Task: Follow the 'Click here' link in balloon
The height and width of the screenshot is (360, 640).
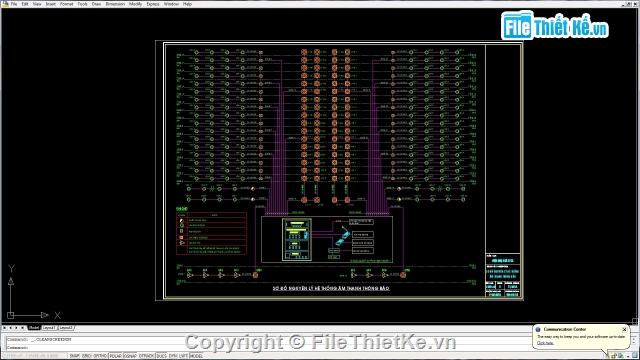Action: 545,343
